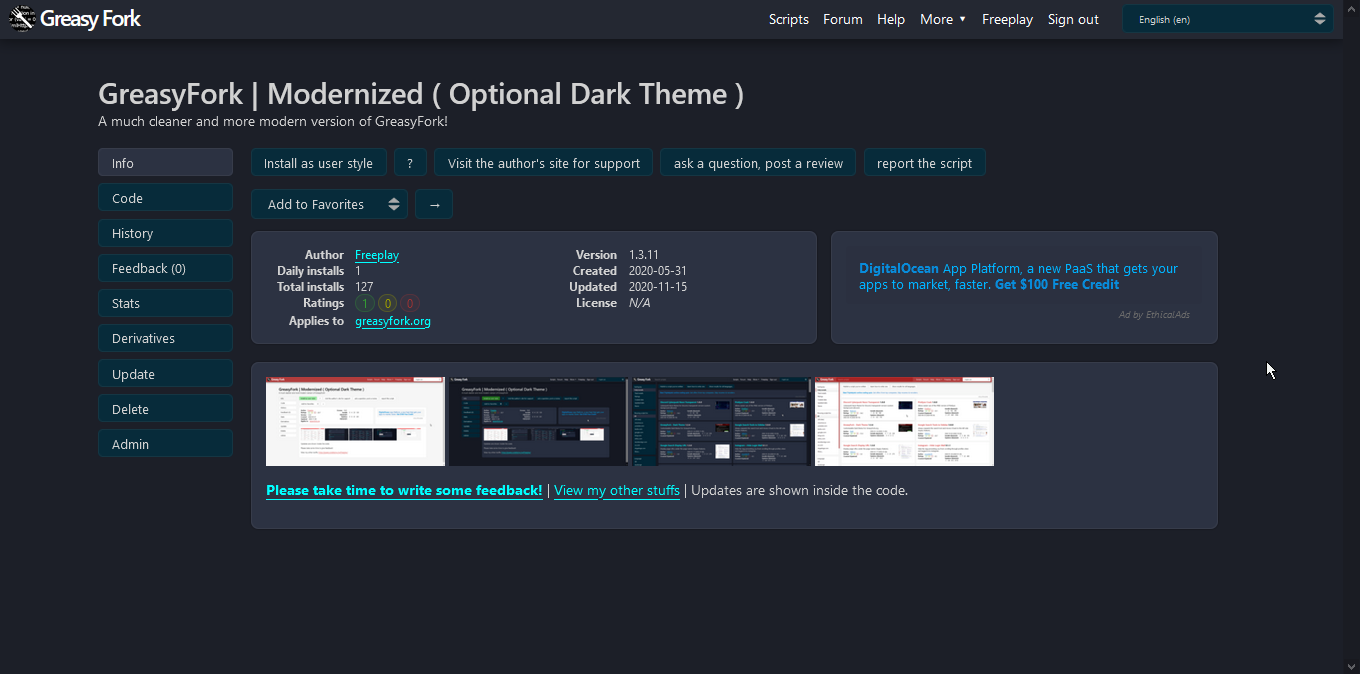Open the third dark script-list thumbnail
Screen dimensions: 1360x674
coord(721,421)
